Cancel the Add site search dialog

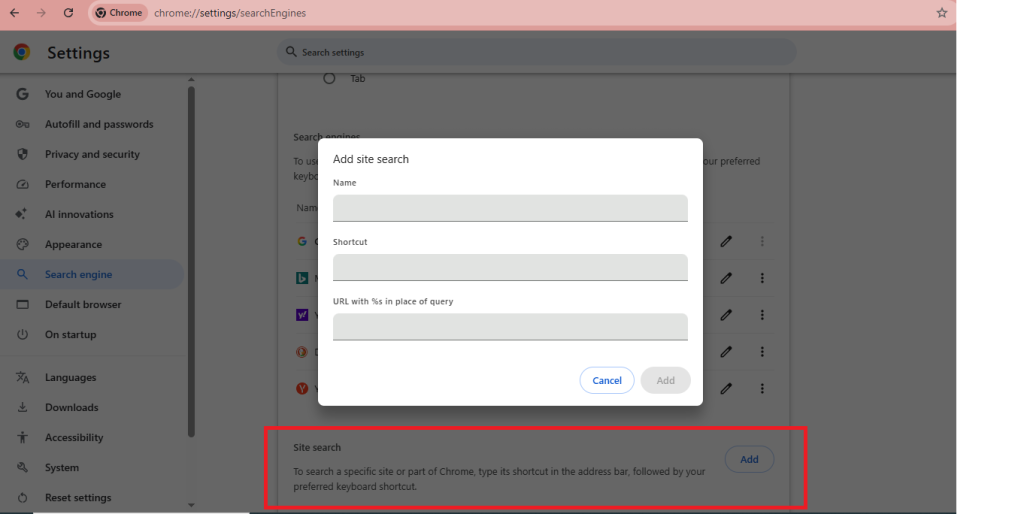tap(607, 380)
